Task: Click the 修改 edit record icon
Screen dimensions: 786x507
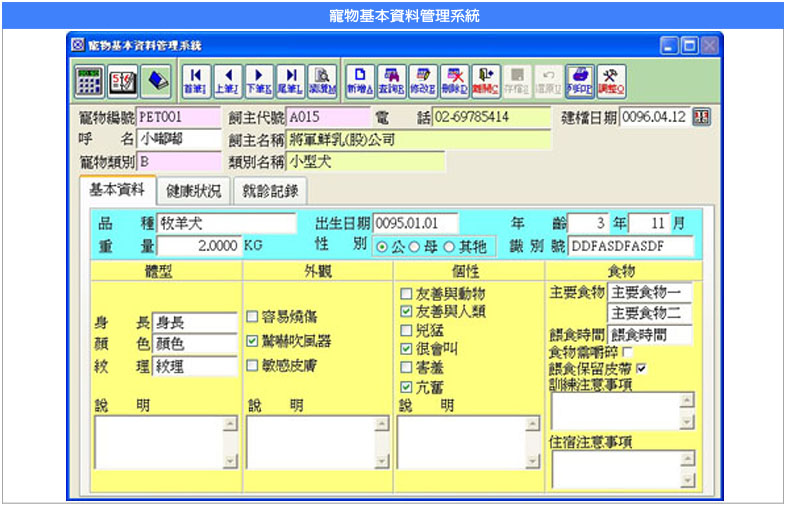Action: (x=423, y=79)
